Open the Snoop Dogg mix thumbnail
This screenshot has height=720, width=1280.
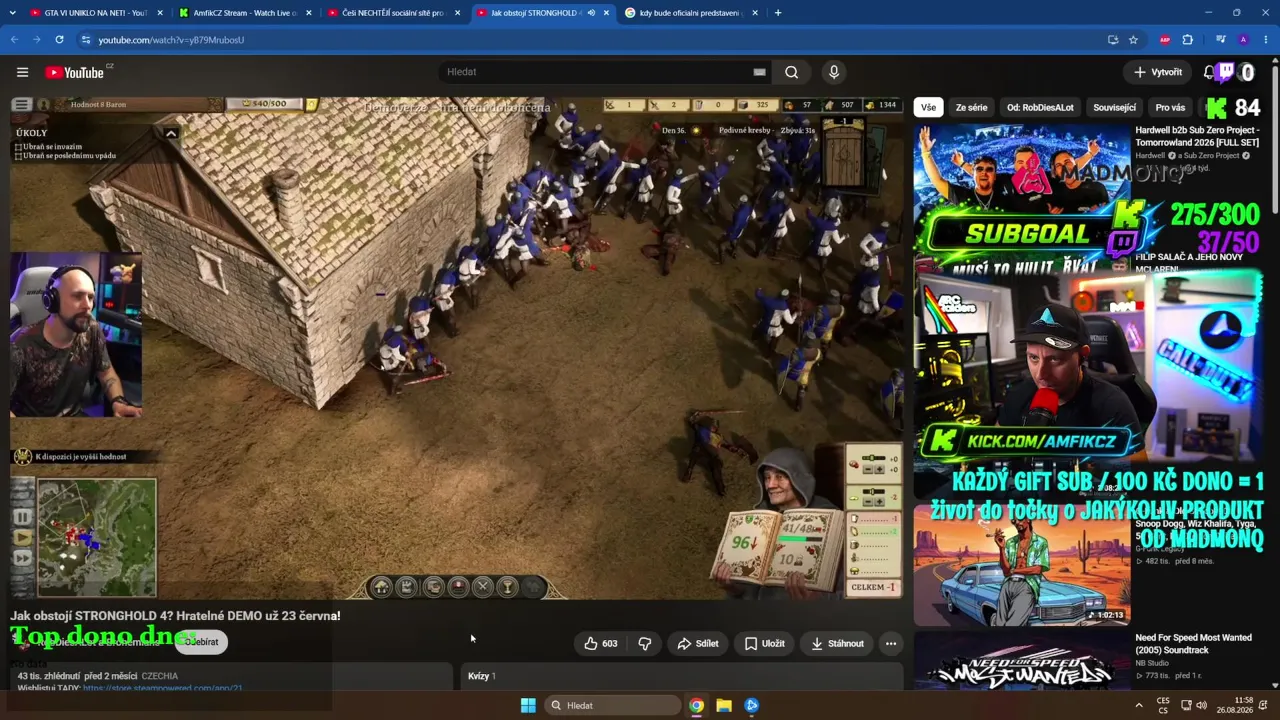[x=1021, y=564]
